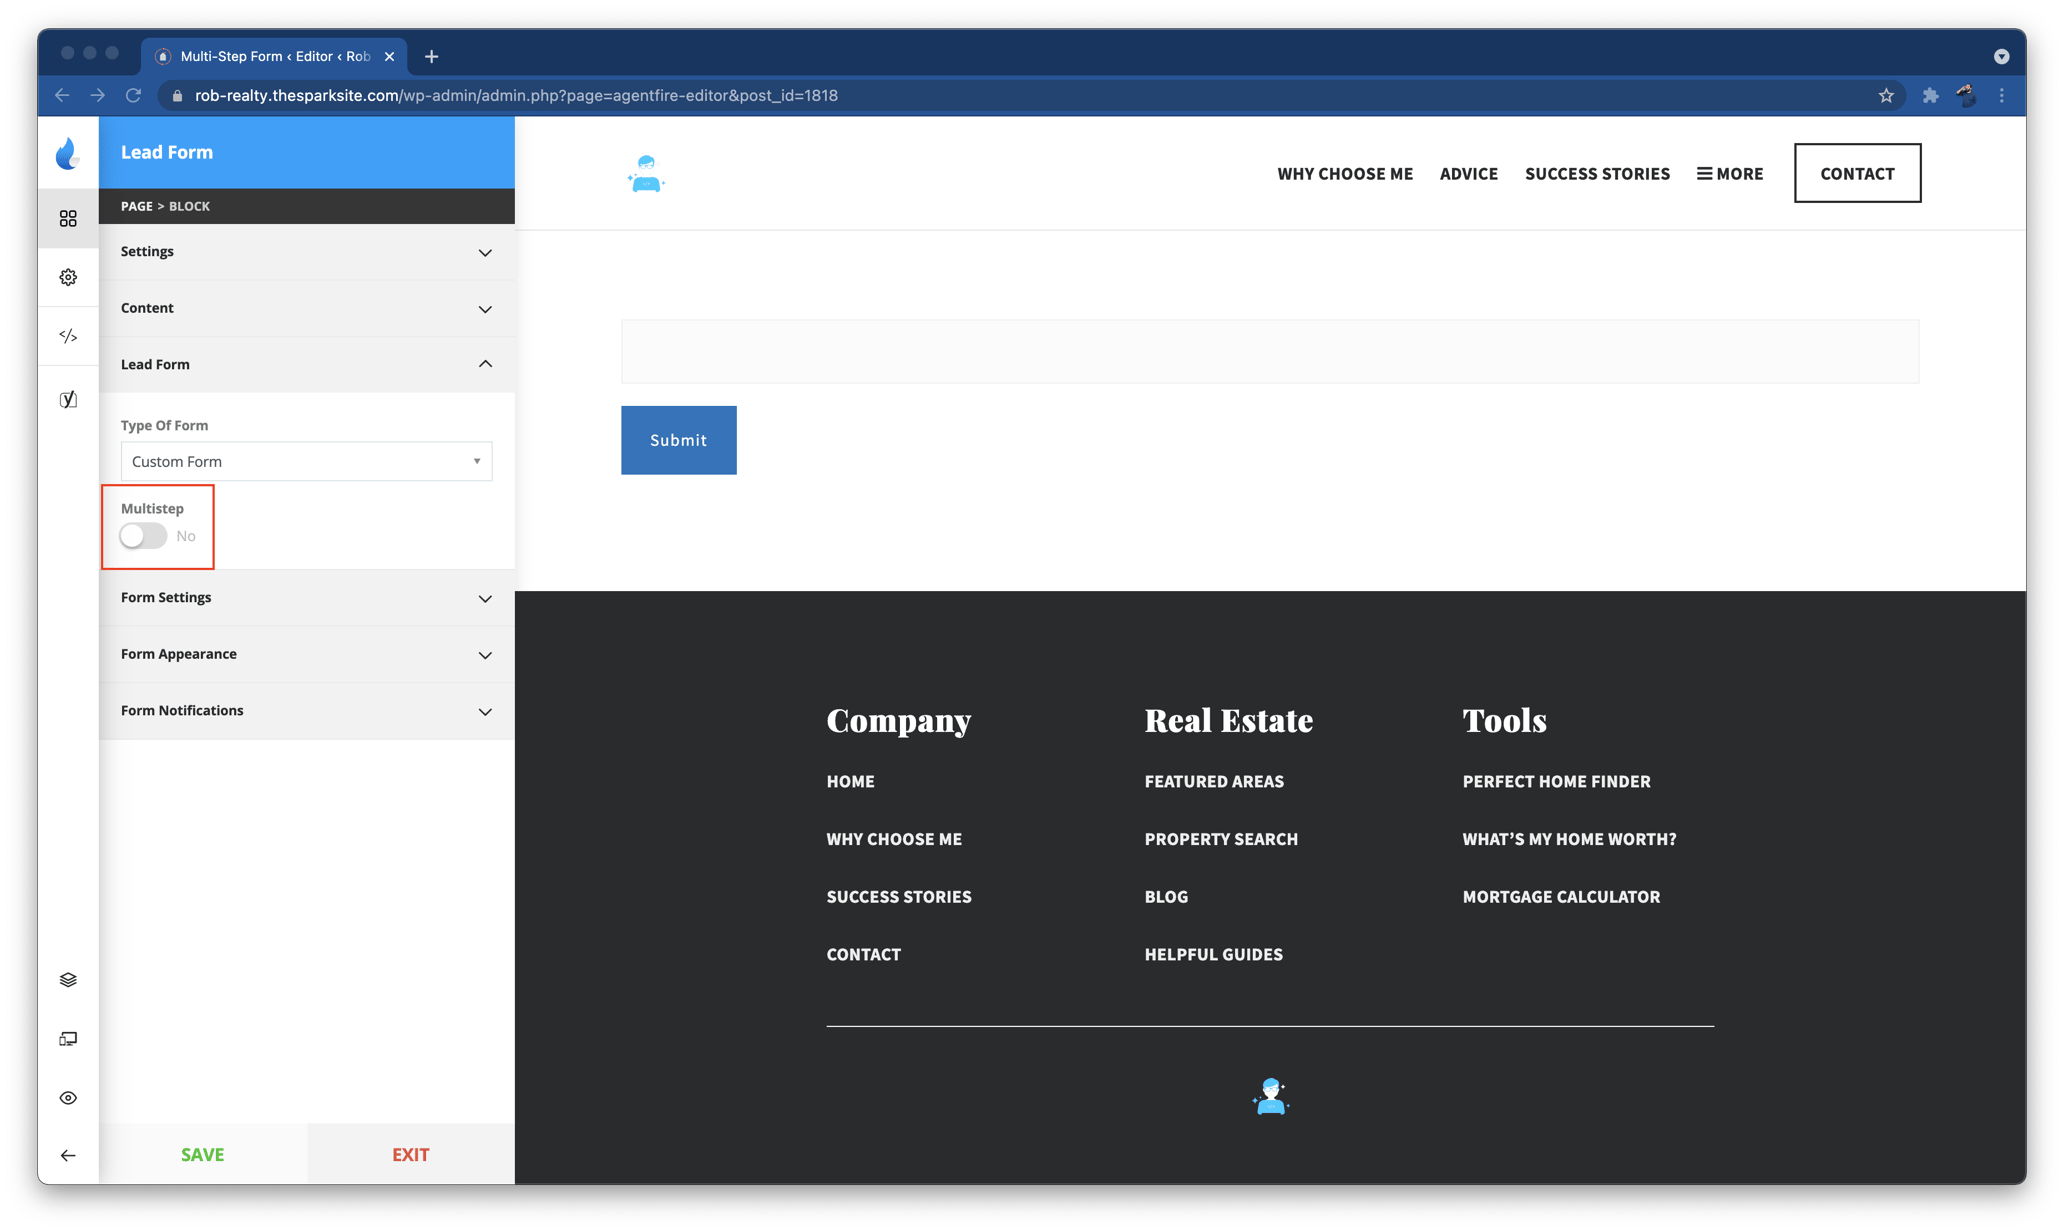Click the eye preview icon in the sidebar
The image size is (2064, 1231).
(68, 1097)
